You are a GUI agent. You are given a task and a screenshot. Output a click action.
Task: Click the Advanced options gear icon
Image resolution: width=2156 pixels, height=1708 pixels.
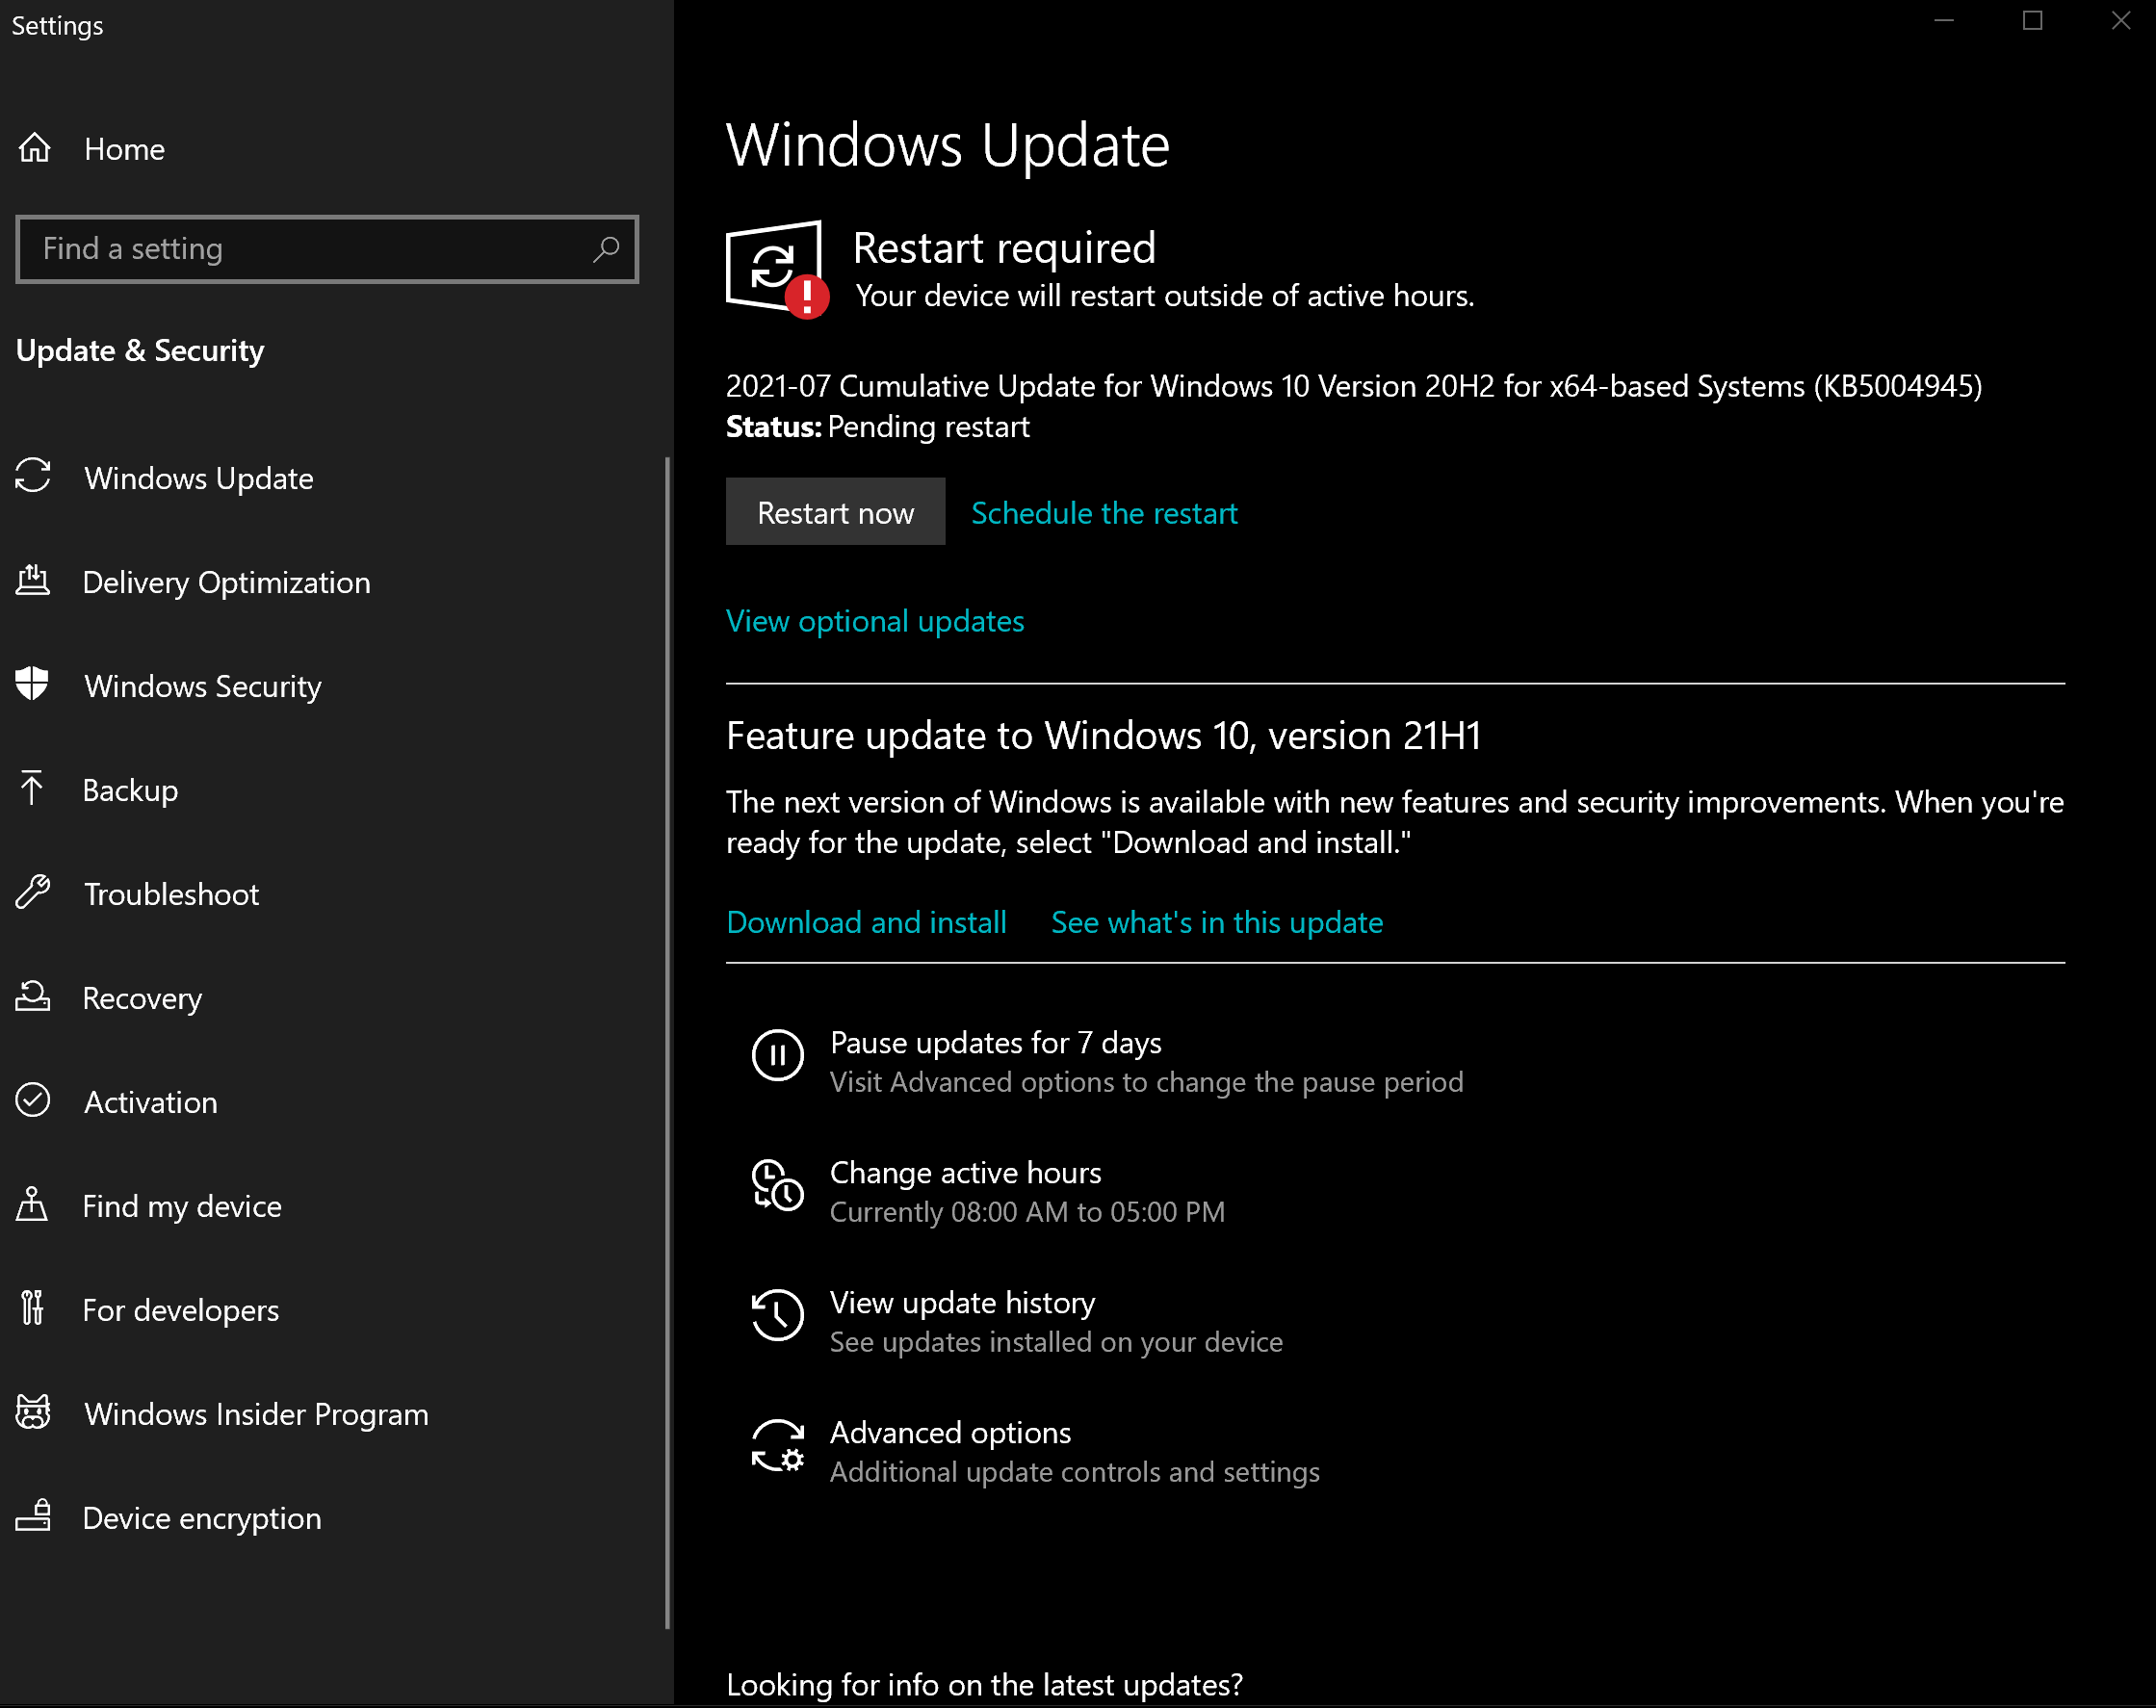[777, 1446]
